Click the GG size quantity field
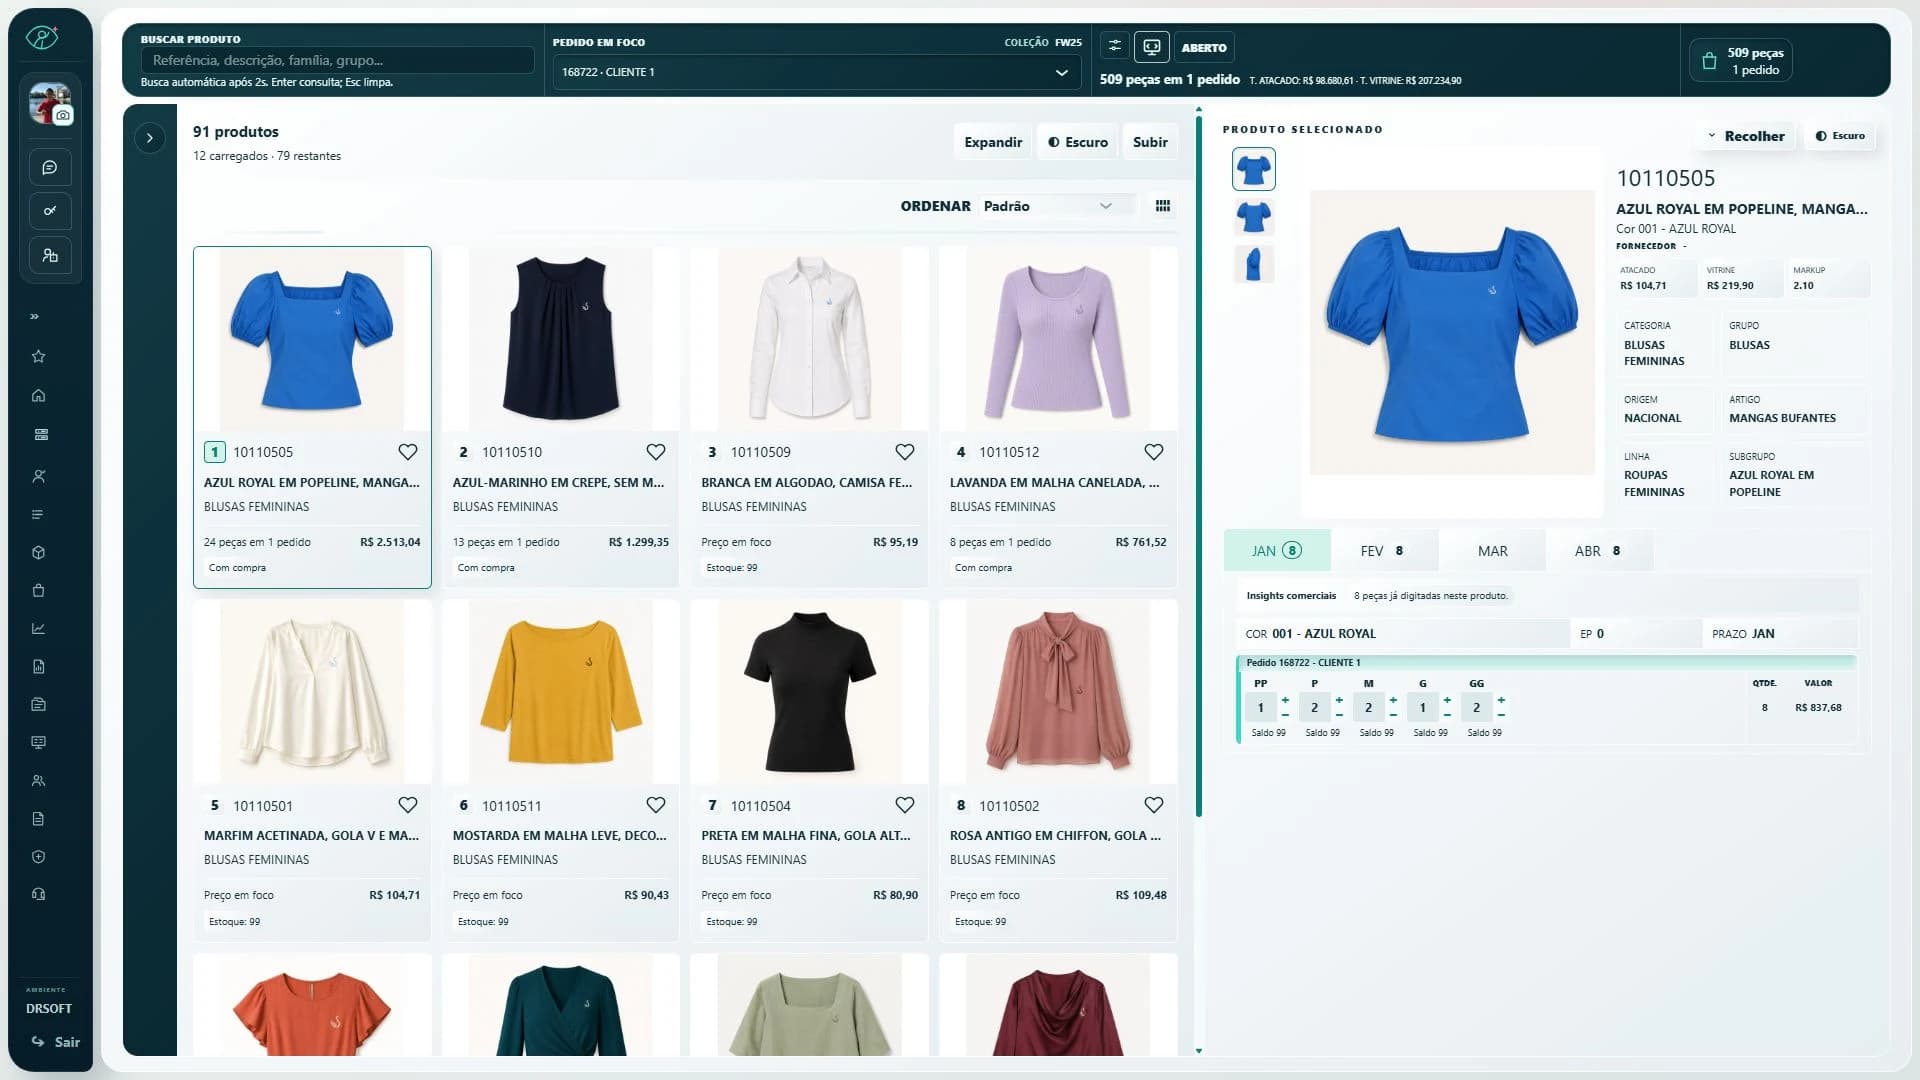Image resolution: width=1920 pixels, height=1080 pixels. coord(1476,707)
